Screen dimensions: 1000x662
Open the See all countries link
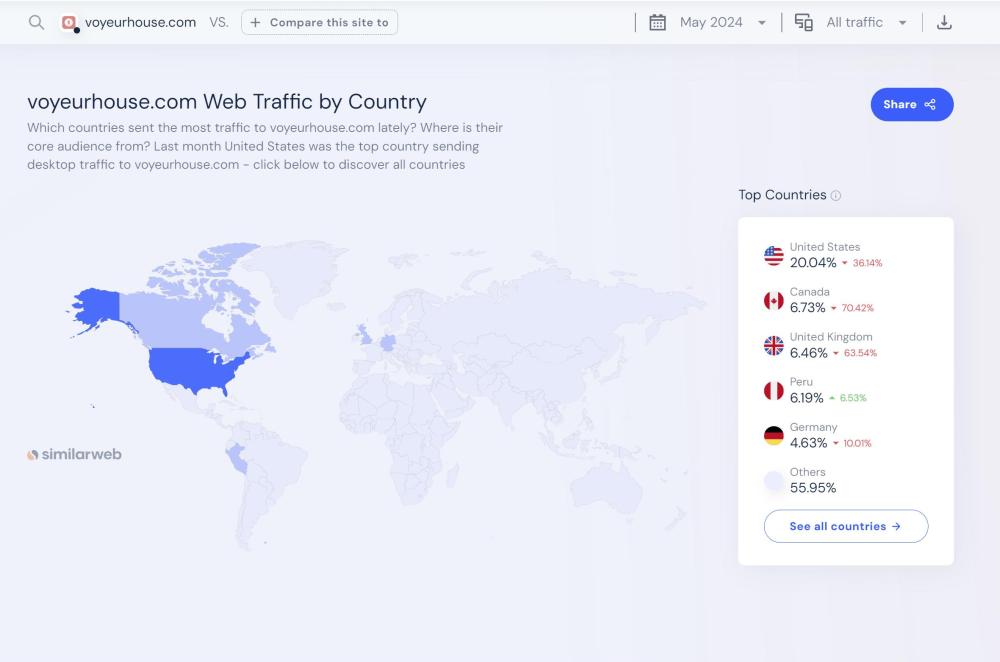[x=845, y=526]
